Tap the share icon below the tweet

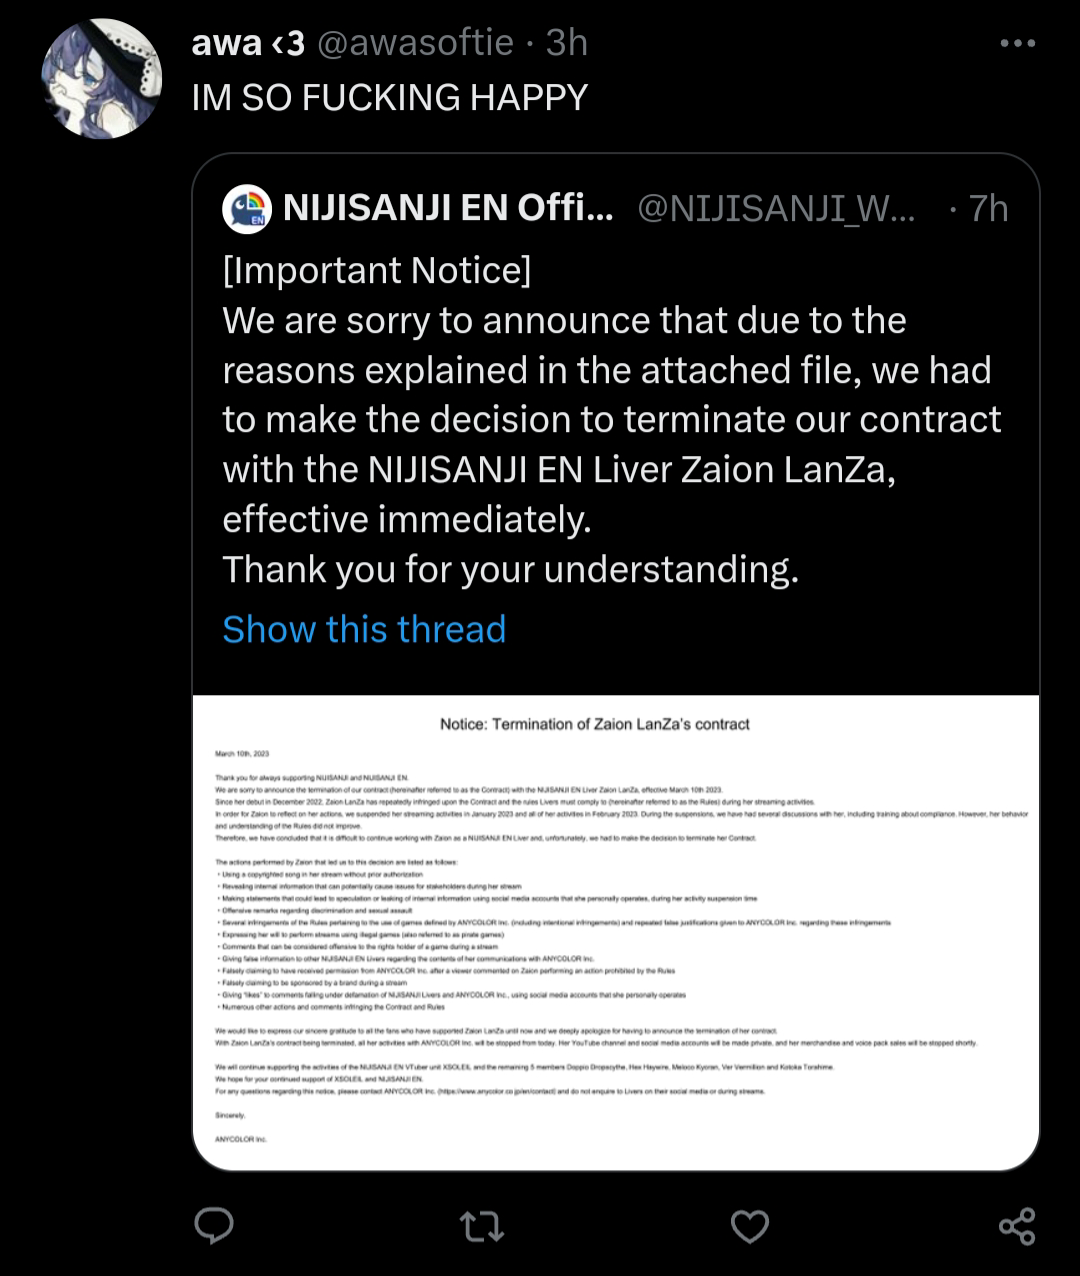coord(1017,1226)
